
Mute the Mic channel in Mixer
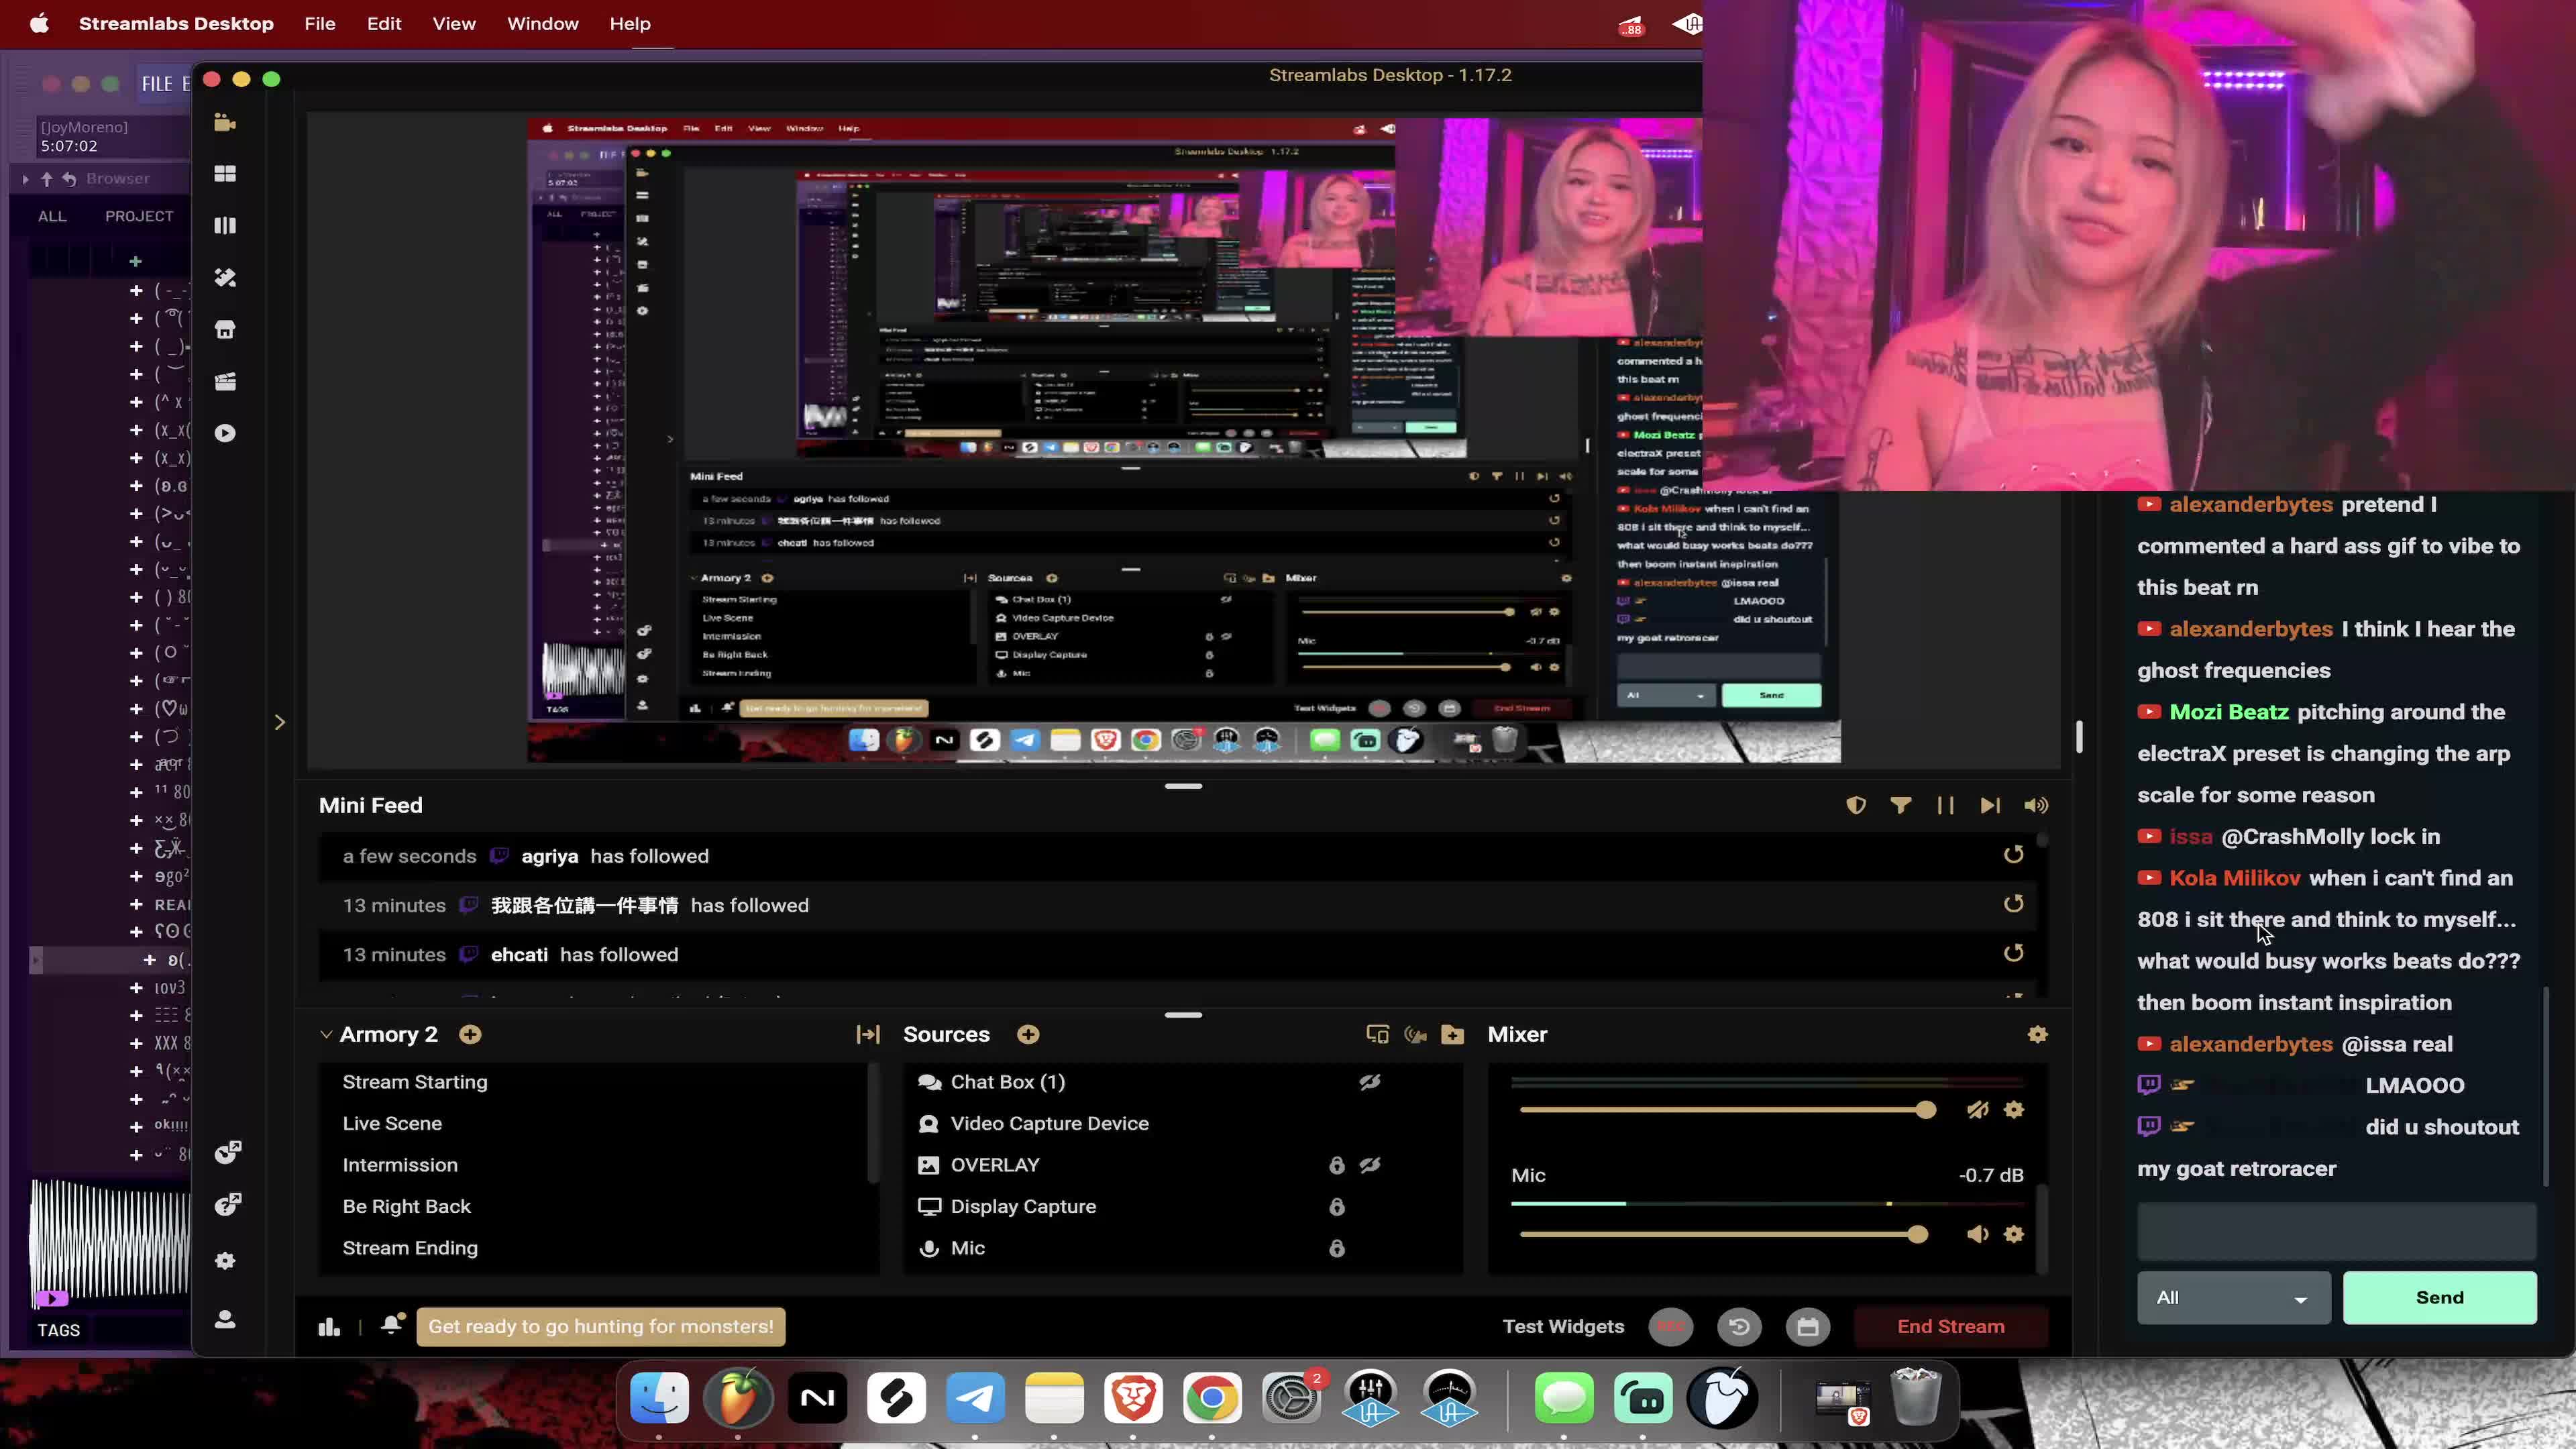(x=1977, y=1234)
